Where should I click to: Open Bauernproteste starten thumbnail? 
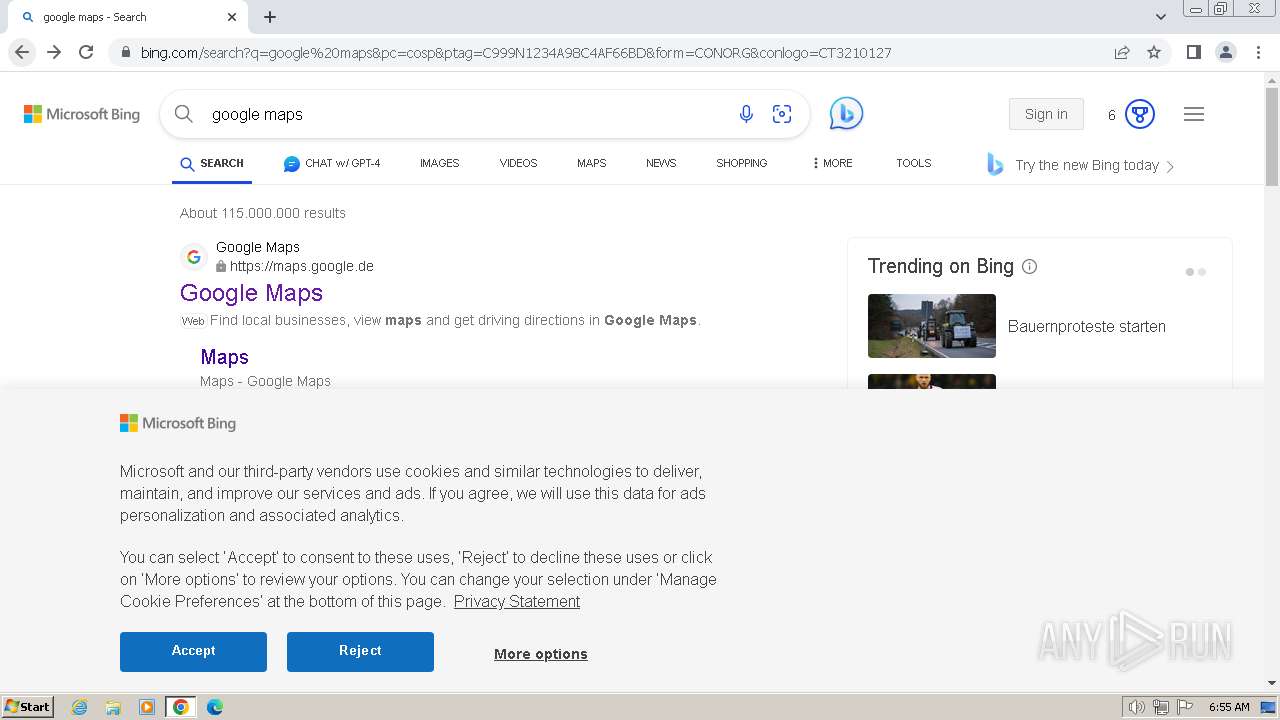tap(932, 326)
